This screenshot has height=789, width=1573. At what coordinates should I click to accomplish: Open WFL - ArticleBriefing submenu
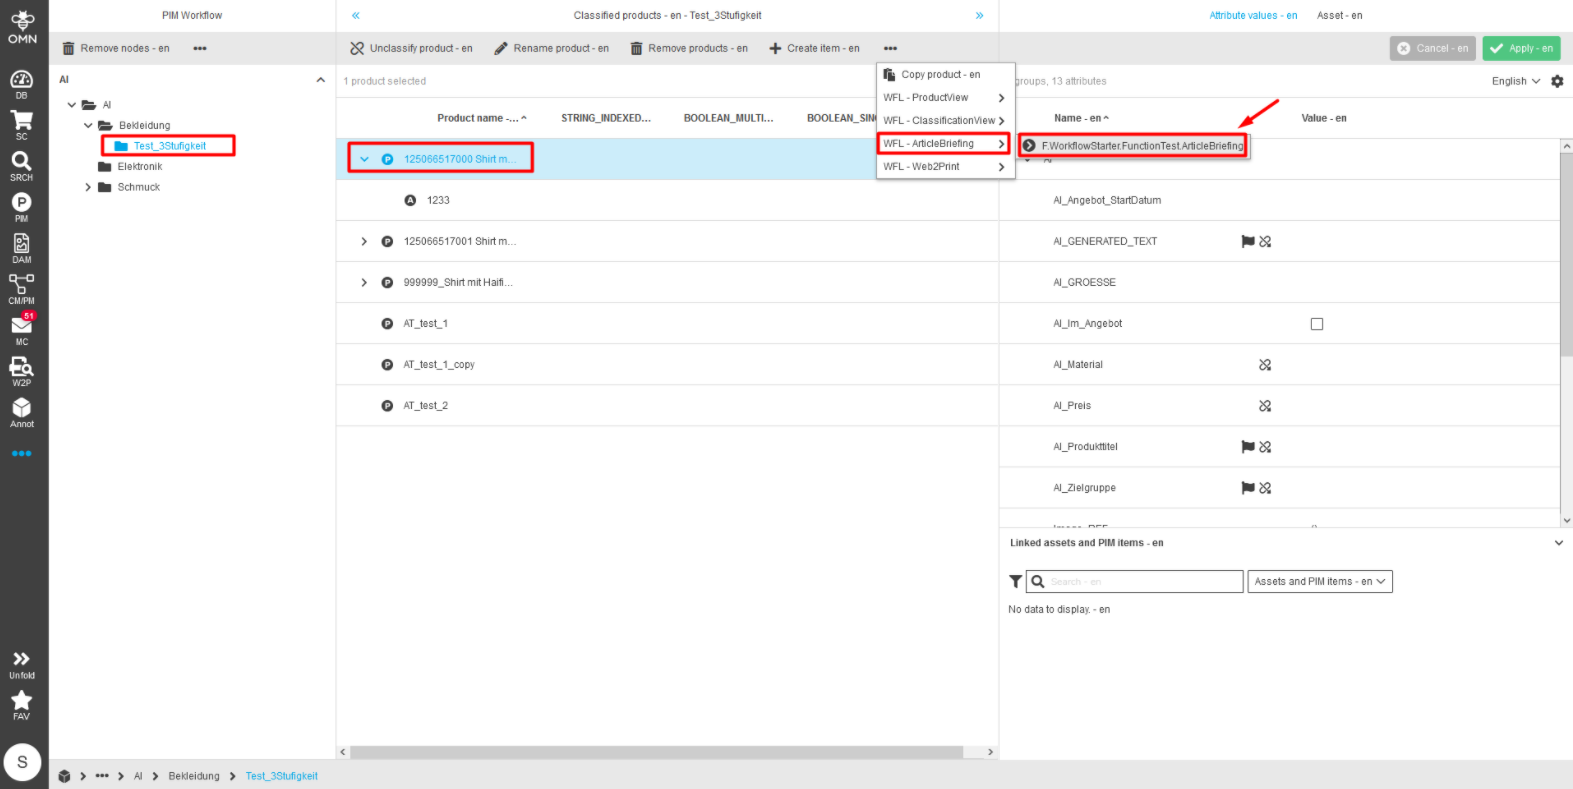point(944,144)
